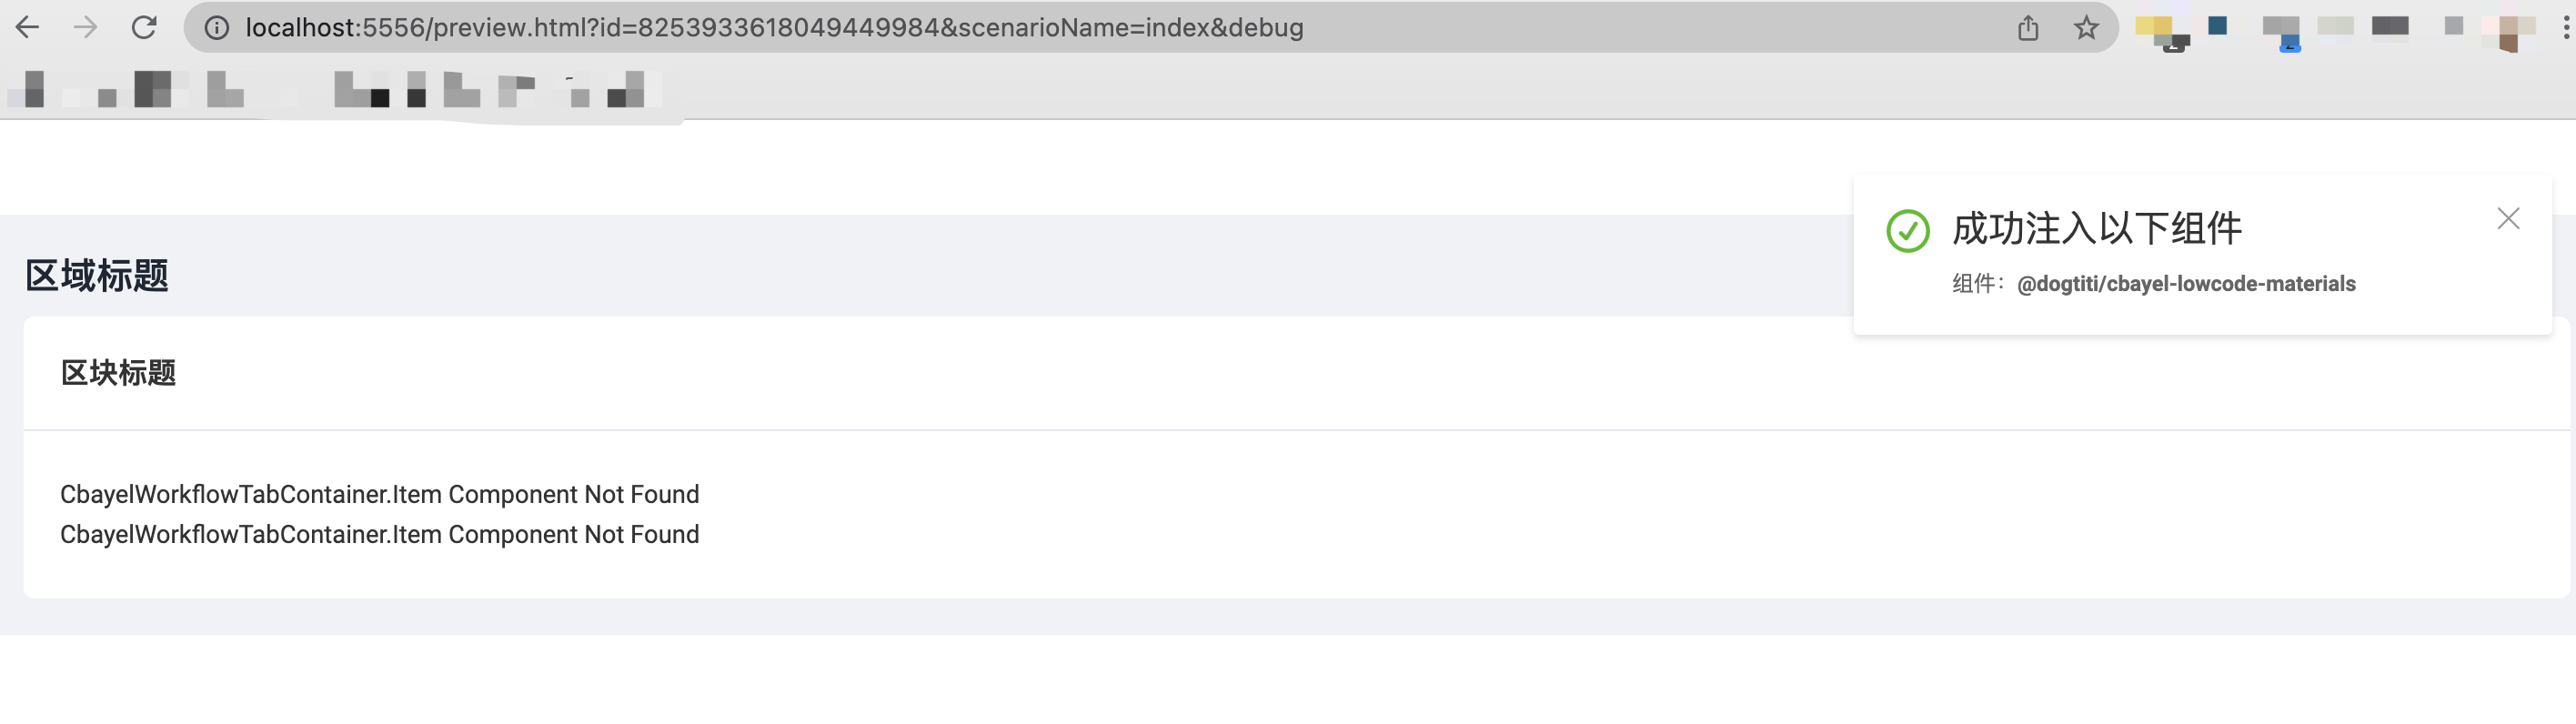This screenshot has height=724, width=2576.
Task: Click the first Component Not Found error text
Action: click(380, 493)
